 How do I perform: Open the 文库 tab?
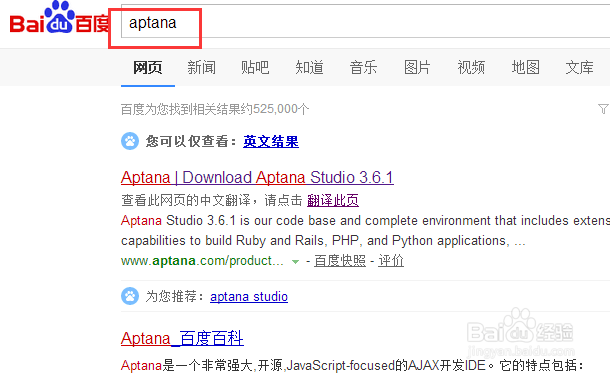(x=579, y=68)
